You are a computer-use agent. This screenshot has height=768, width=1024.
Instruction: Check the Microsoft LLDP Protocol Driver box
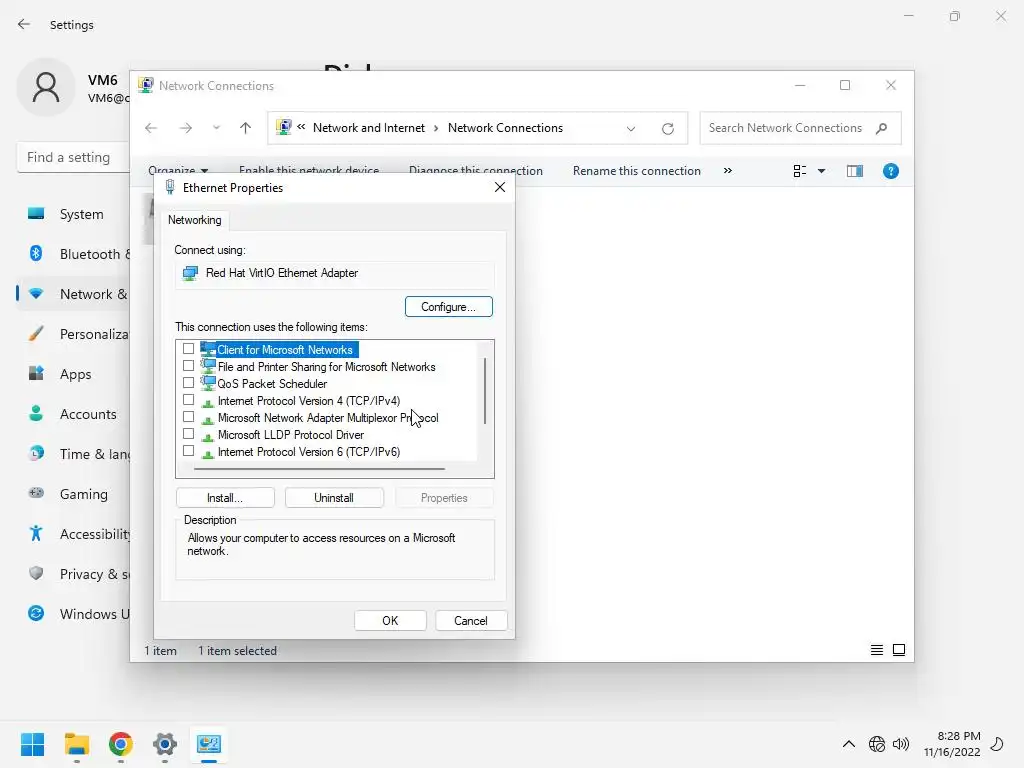point(188,434)
